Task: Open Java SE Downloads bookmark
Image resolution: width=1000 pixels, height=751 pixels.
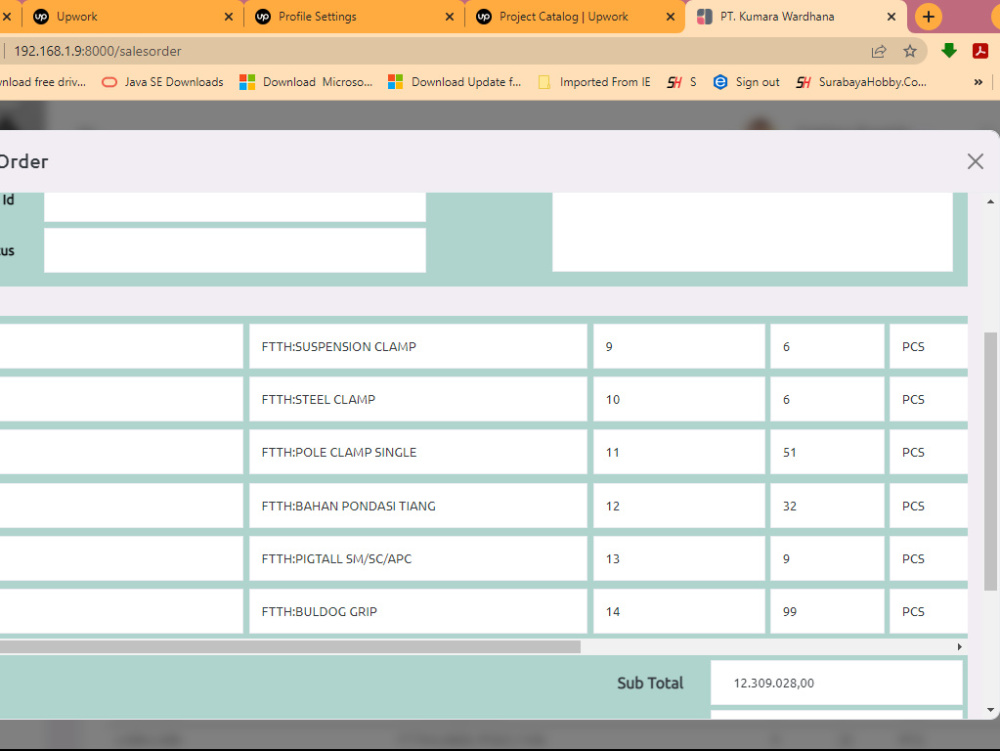Action: pyautogui.click(x=163, y=82)
